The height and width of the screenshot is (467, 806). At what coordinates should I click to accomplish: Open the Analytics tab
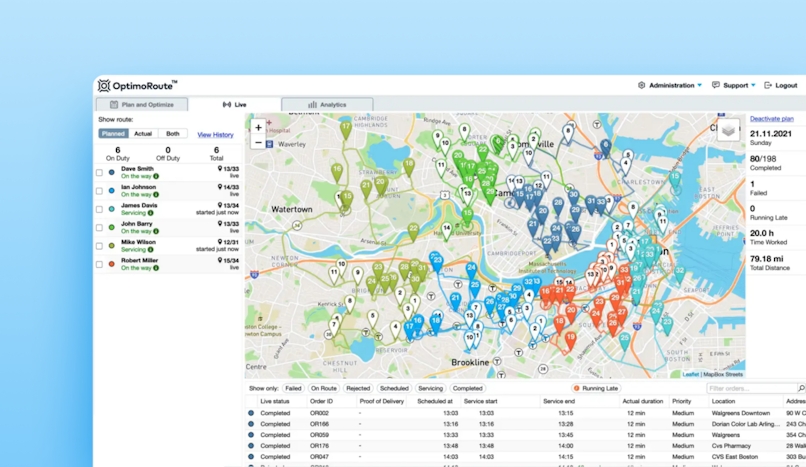[x=327, y=104]
